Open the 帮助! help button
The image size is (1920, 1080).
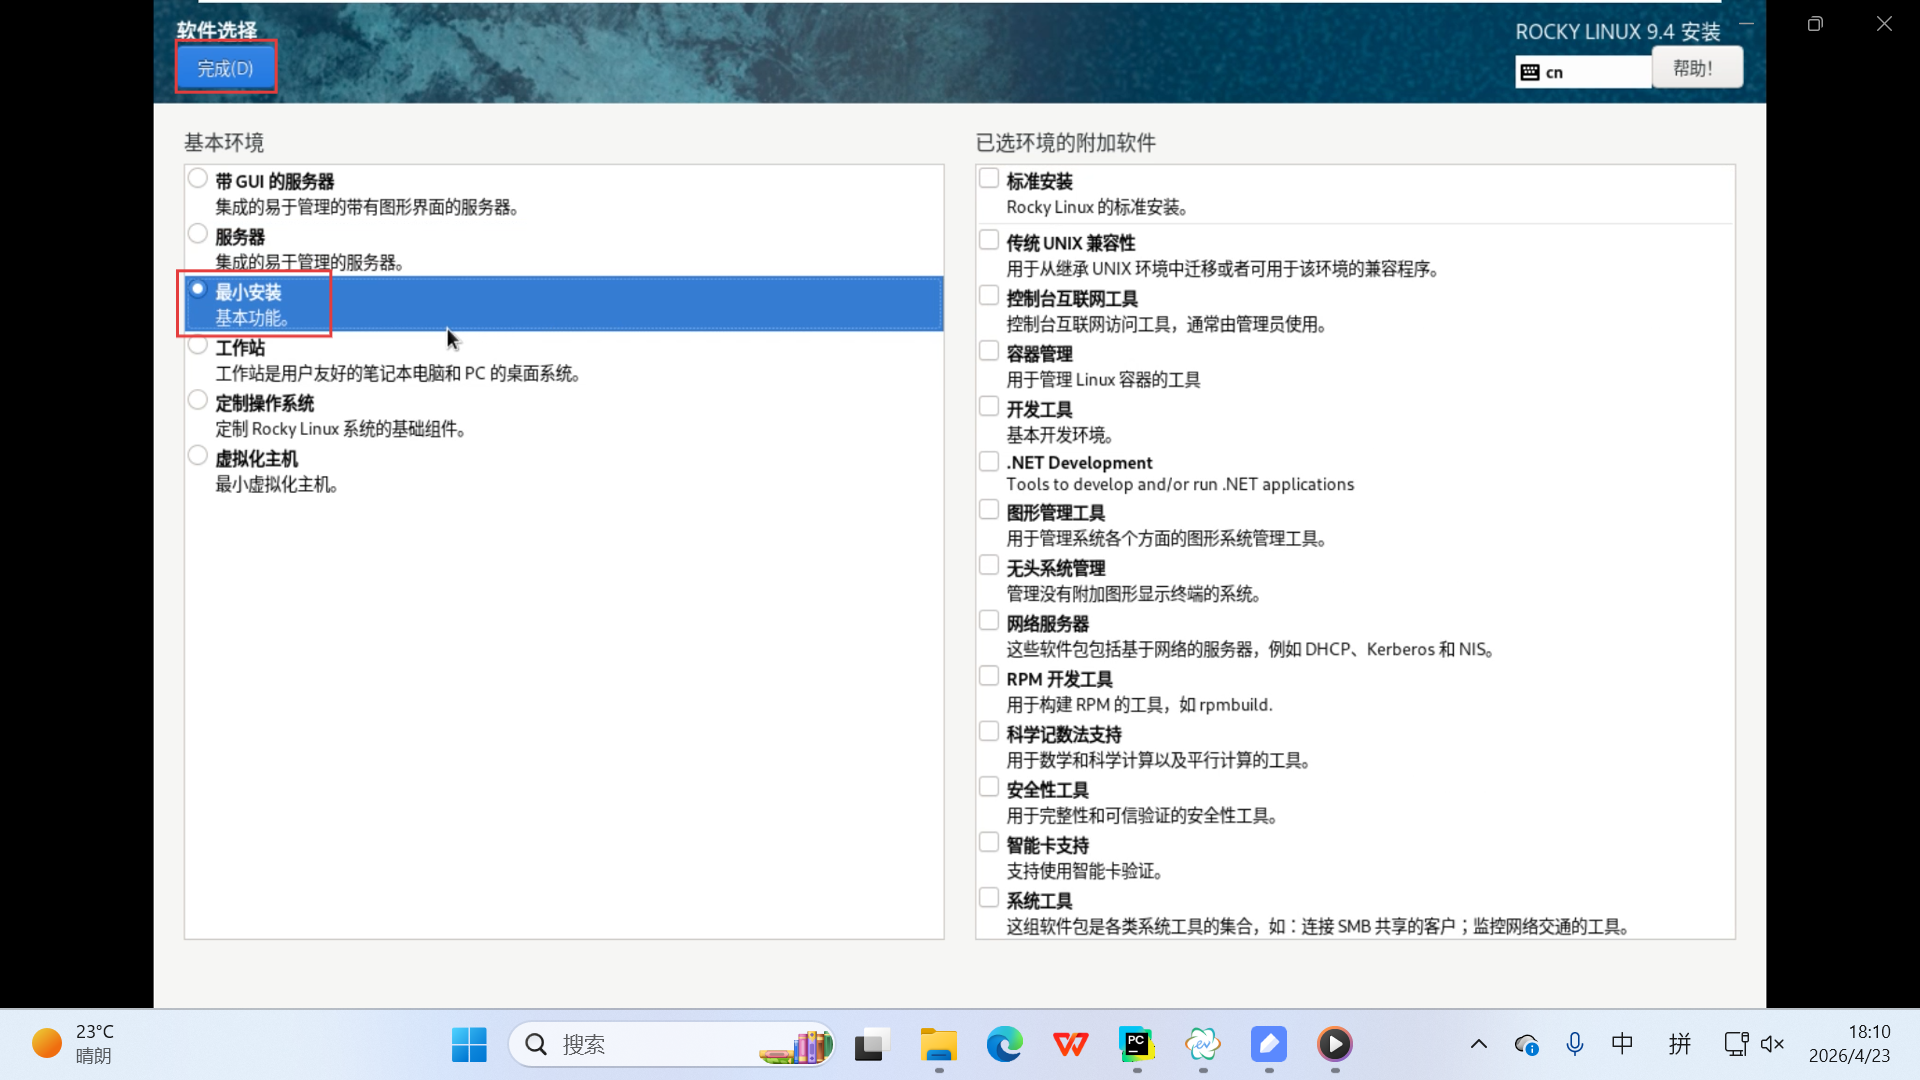pyautogui.click(x=1696, y=68)
